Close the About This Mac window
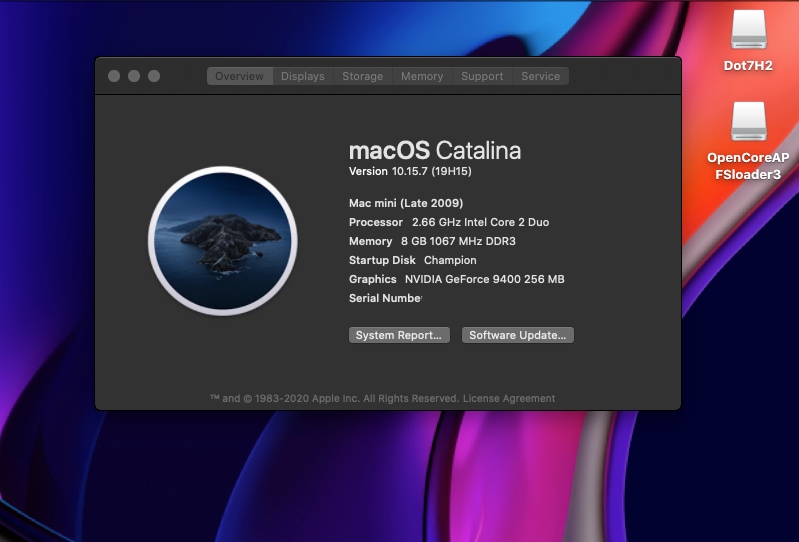The height and width of the screenshot is (542, 799). coord(114,76)
